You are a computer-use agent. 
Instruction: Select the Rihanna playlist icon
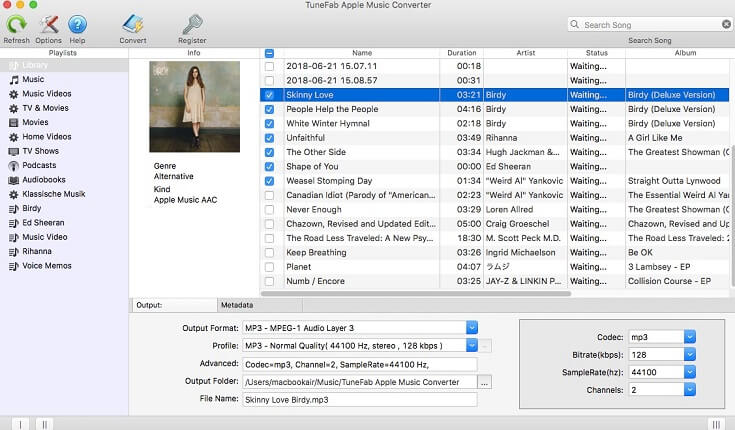coord(14,252)
